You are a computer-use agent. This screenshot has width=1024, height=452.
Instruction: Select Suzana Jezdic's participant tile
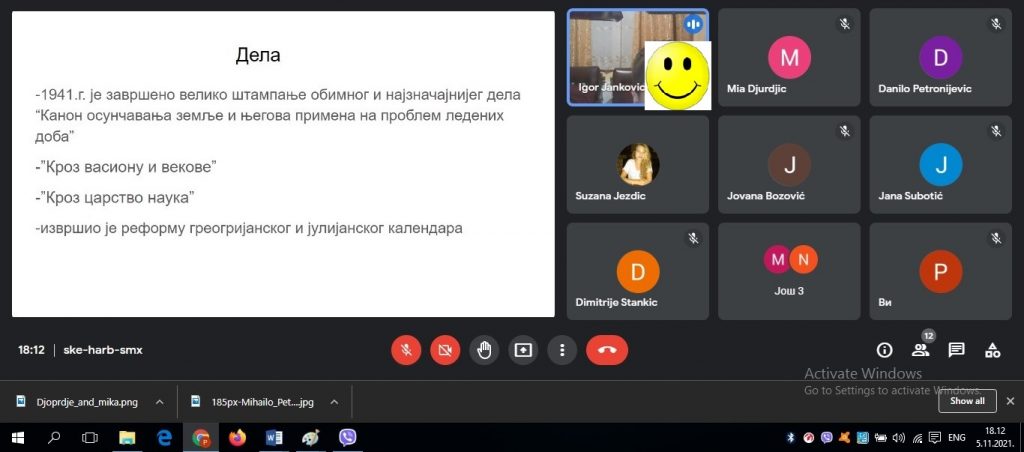[x=637, y=164]
